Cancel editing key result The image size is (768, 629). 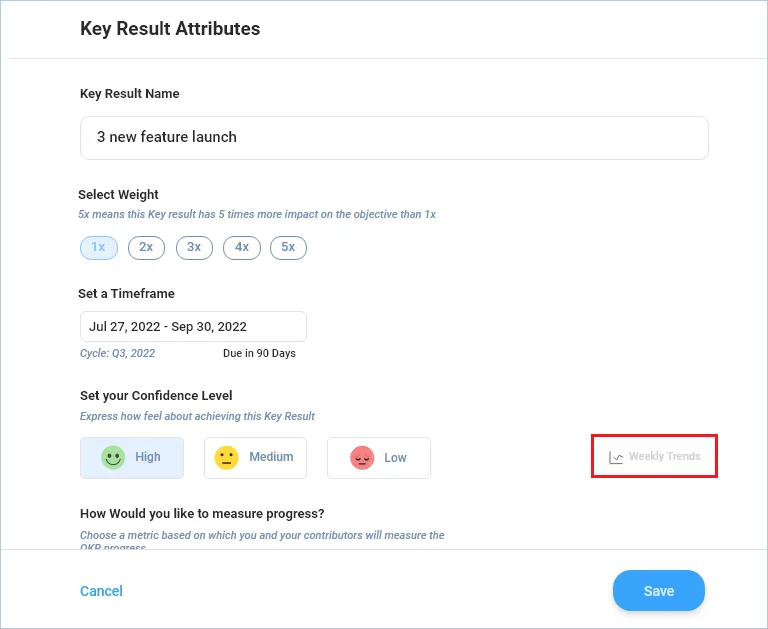pyautogui.click(x=101, y=591)
